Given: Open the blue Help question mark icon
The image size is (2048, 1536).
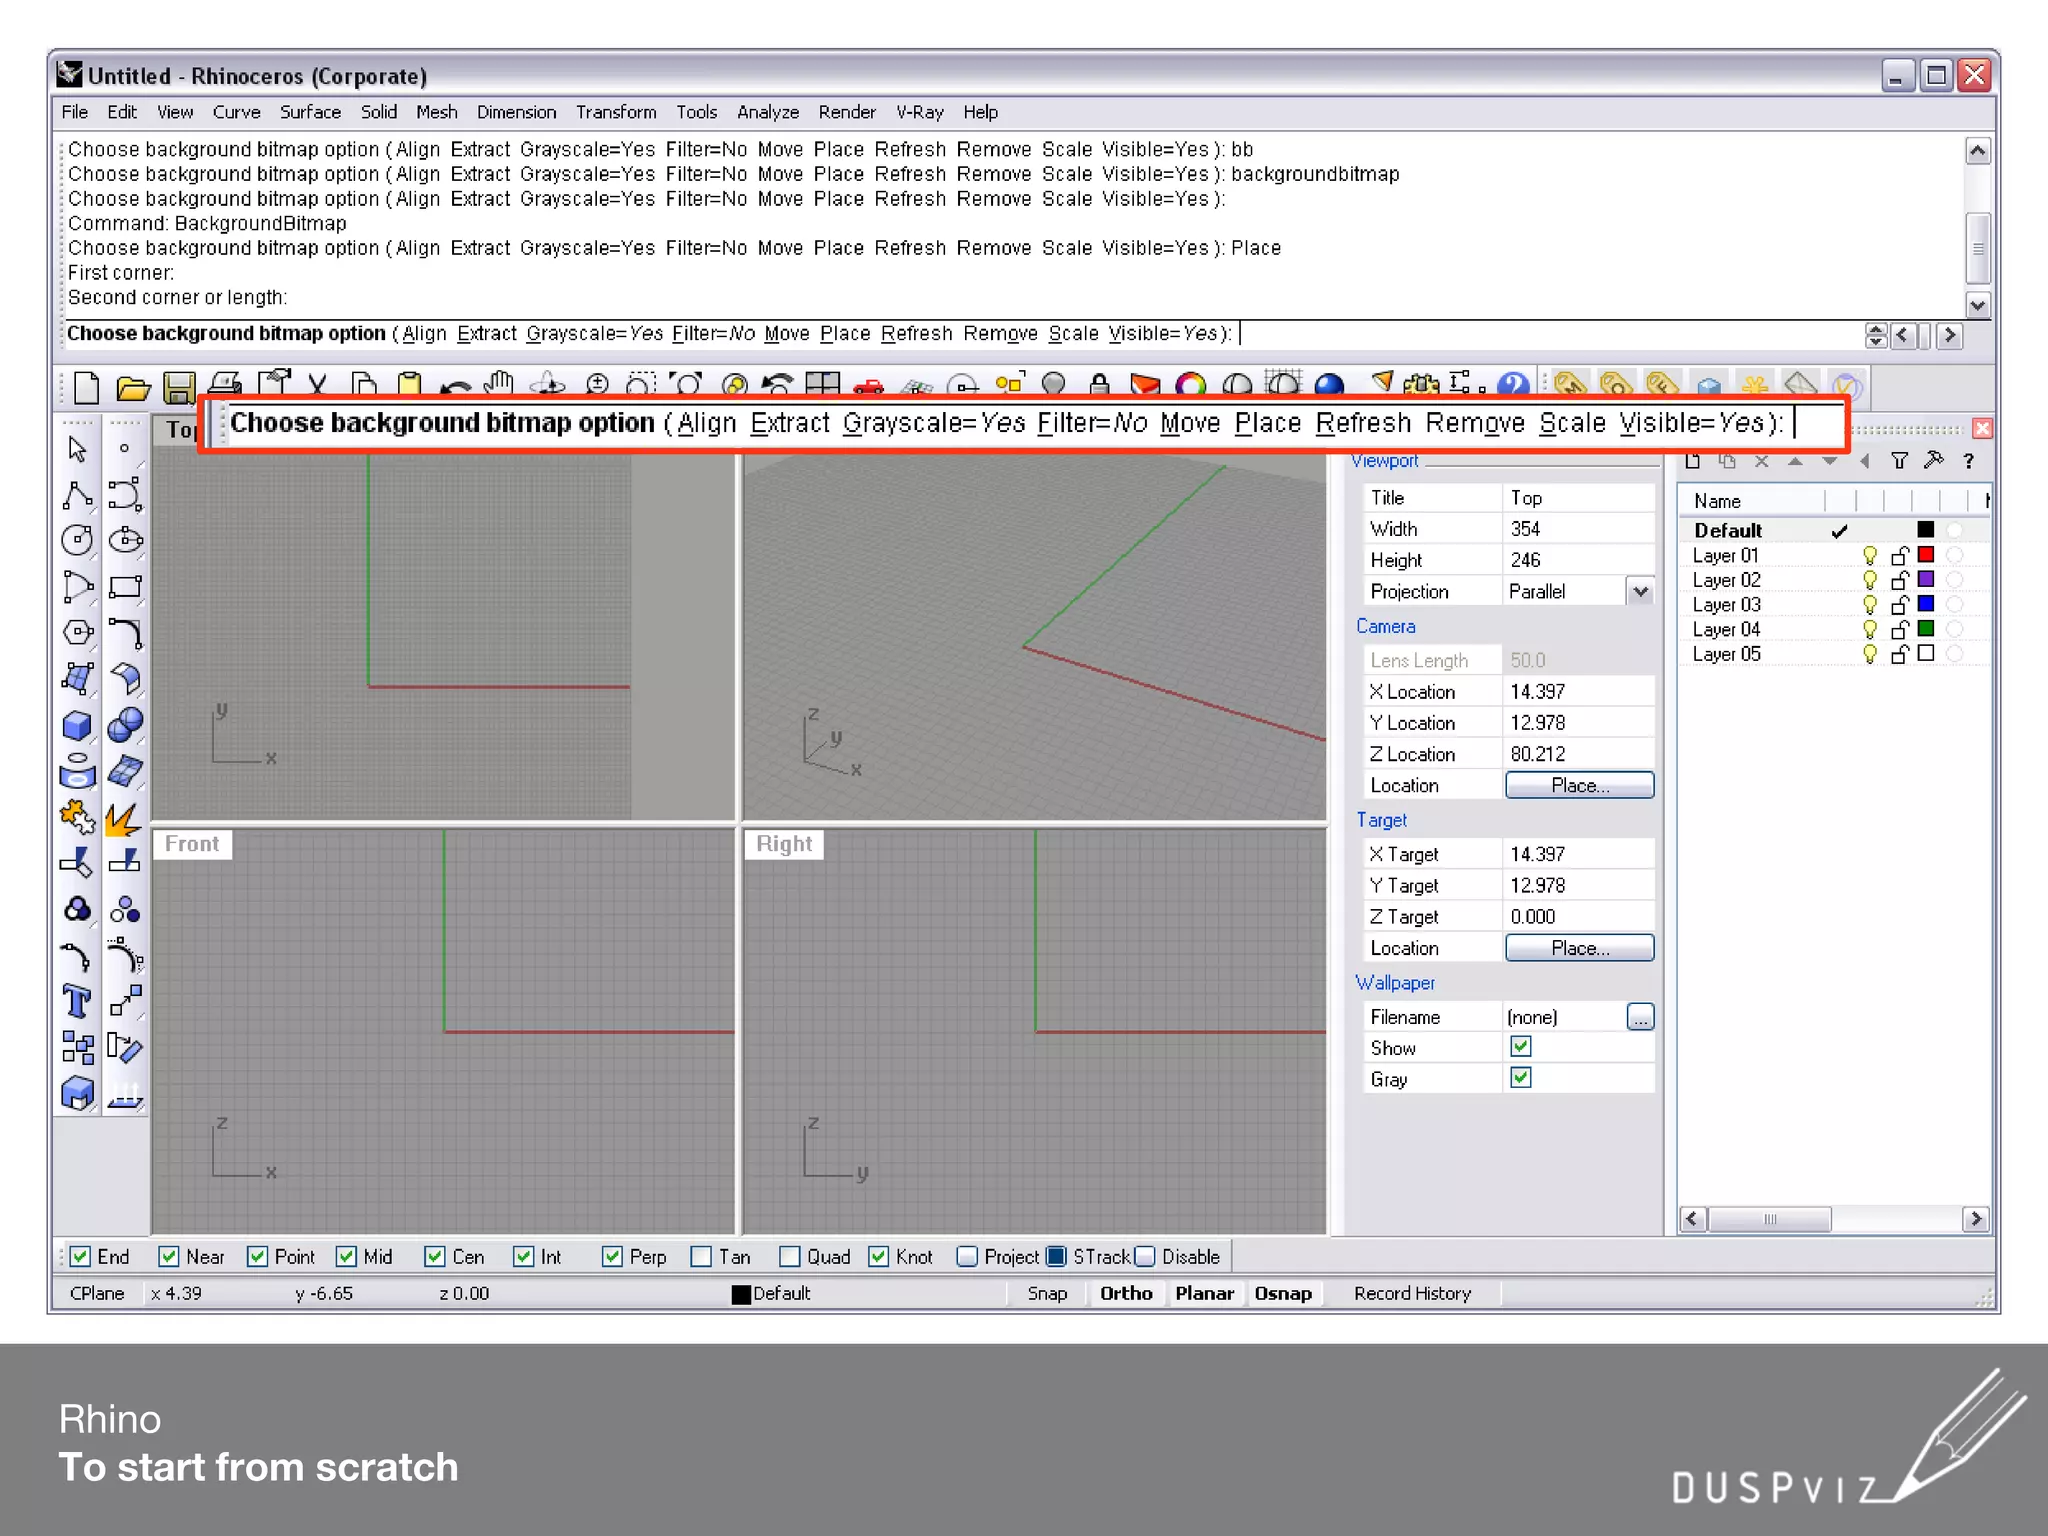Looking at the screenshot, I should (1513, 385).
